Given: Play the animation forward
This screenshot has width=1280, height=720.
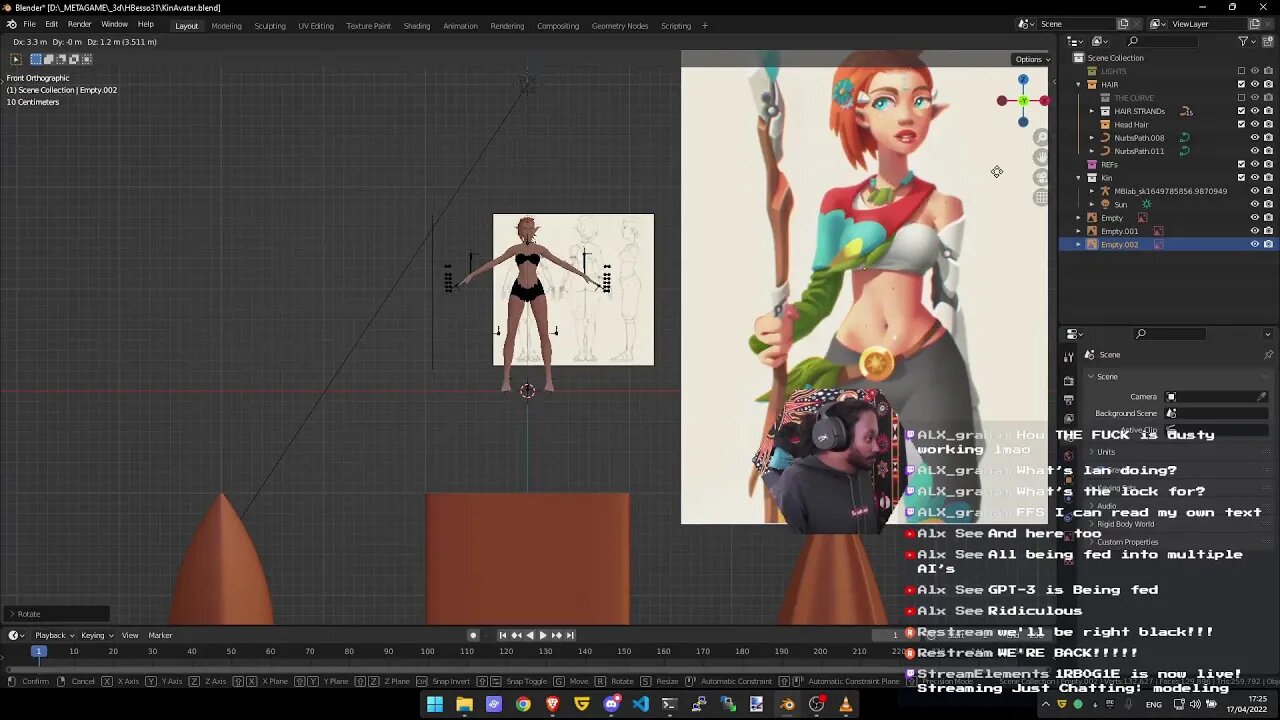Looking at the screenshot, I should pos(543,635).
